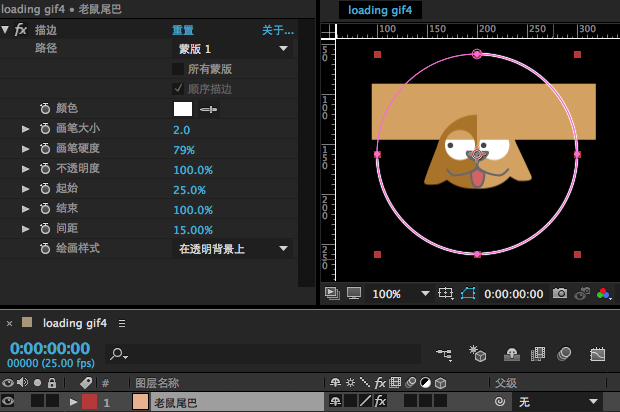Toggle the 起始 stopwatch
620x412 pixels.
coord(45,188)
